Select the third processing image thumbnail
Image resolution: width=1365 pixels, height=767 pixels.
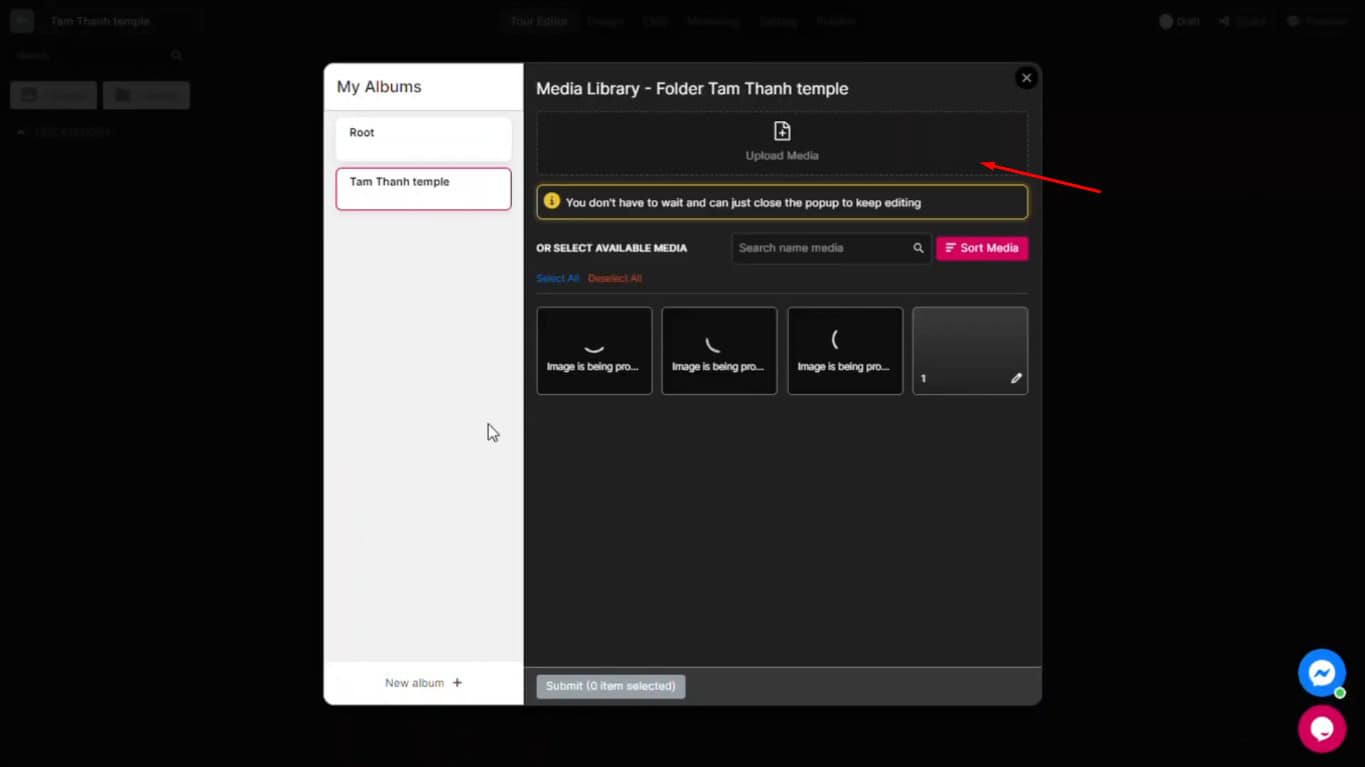[x=845, y=350]
